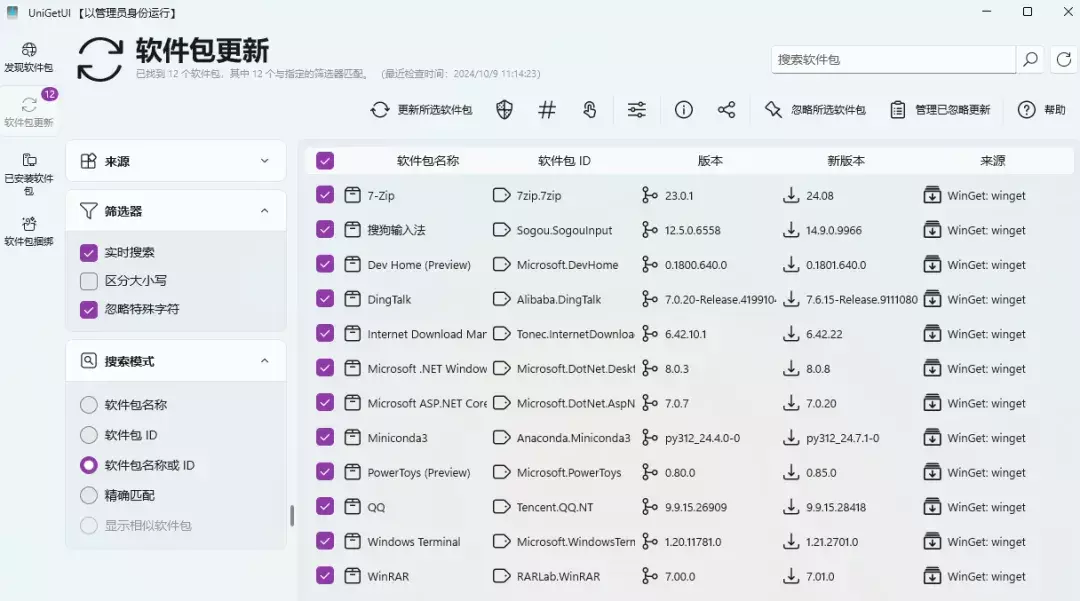The height and width of the screenshot is (601, 1080).
Task: Select the 搜狗输入法 package row name
Action: [396, 230]
